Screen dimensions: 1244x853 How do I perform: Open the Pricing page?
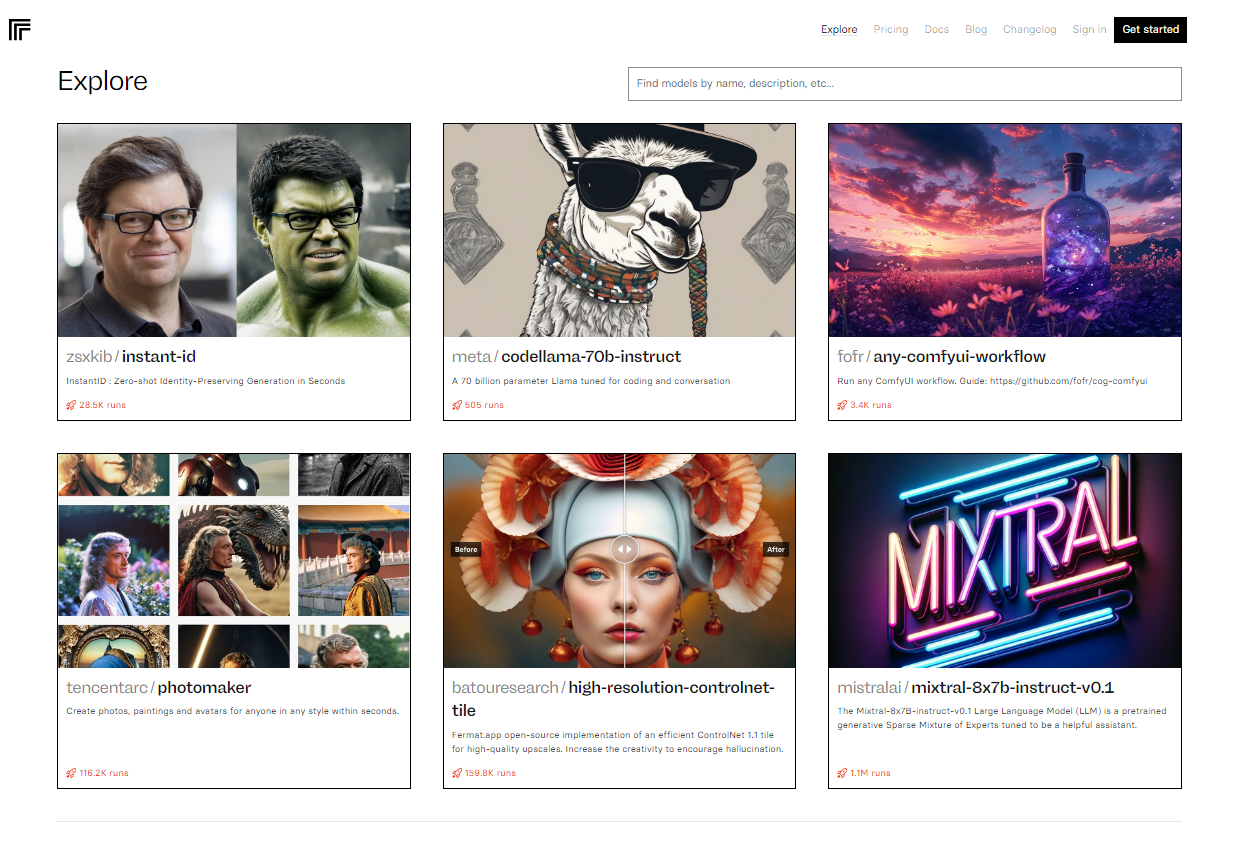pyautogui.click(x=890, y=29)
